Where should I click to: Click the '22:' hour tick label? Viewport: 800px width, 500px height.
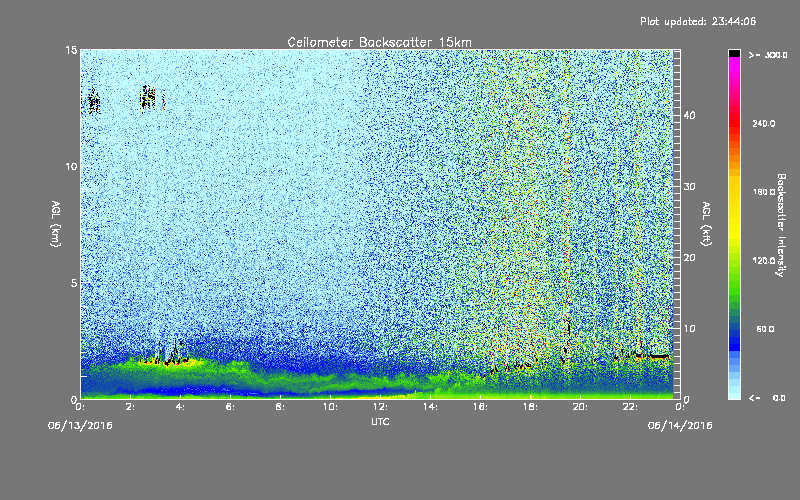click(631, 407)
